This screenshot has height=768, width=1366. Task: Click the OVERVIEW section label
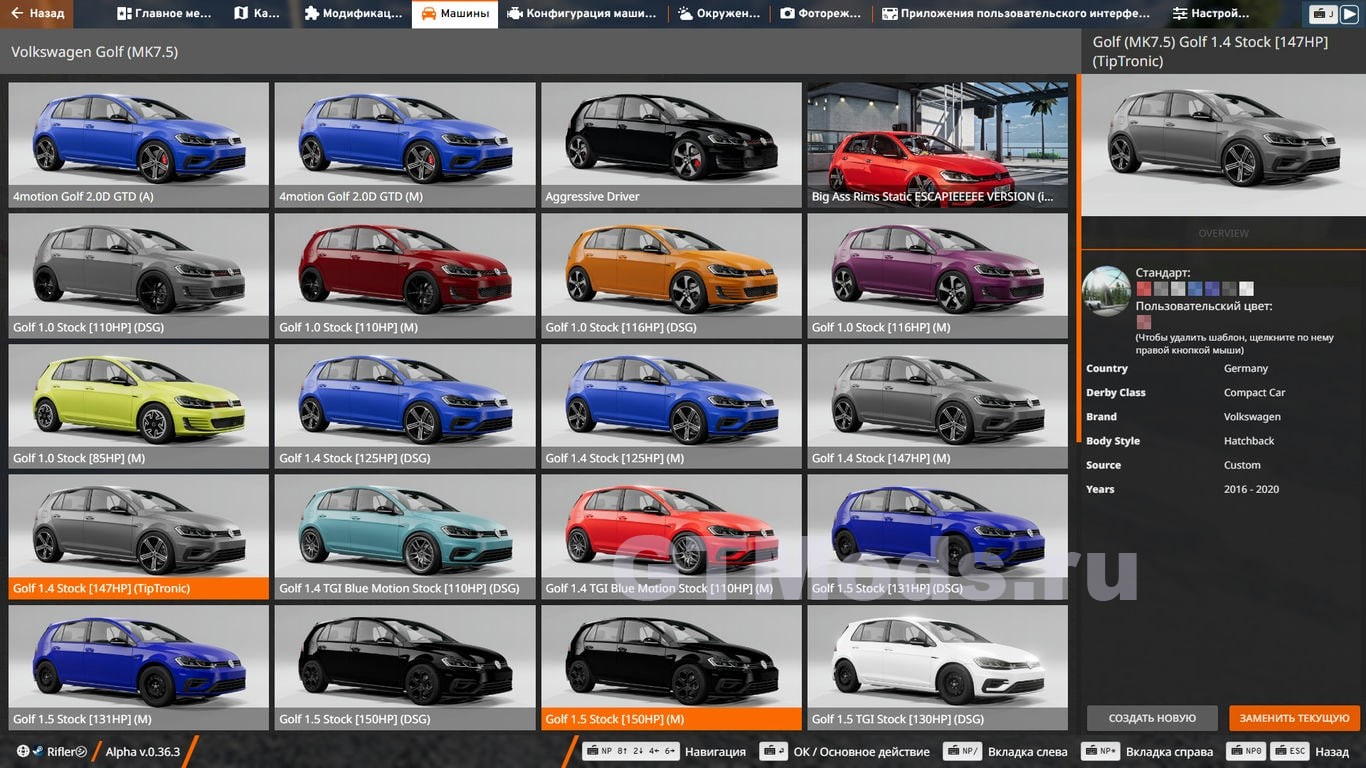pyautogui.click(x=1224, y=233)
